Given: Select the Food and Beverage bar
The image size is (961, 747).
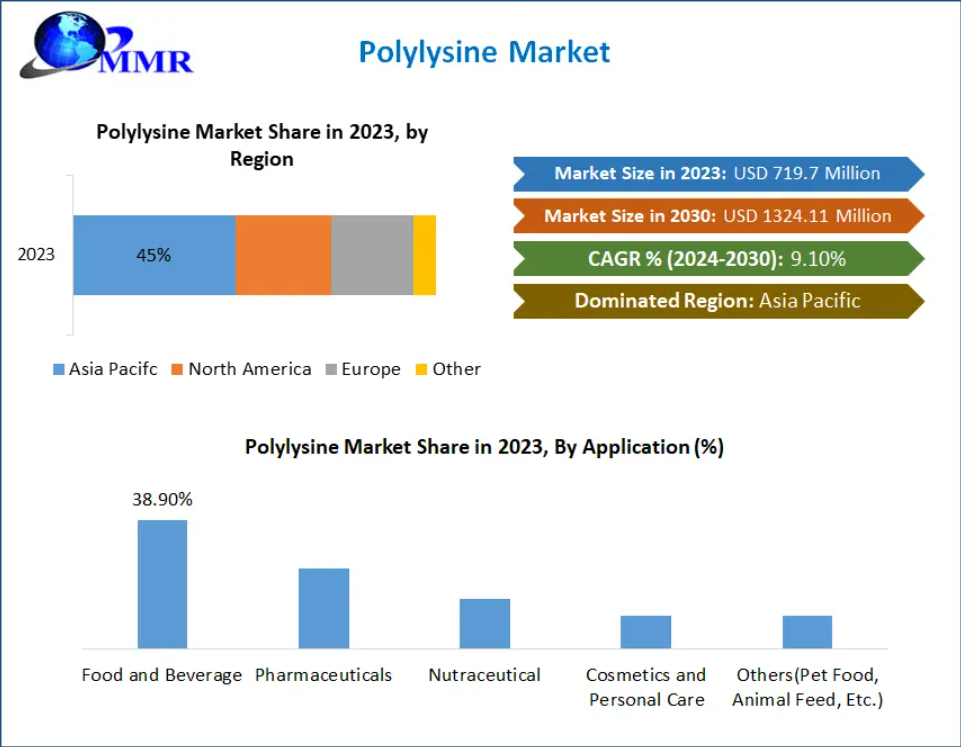Looking at the screenshot, I should tap(162, 584).
